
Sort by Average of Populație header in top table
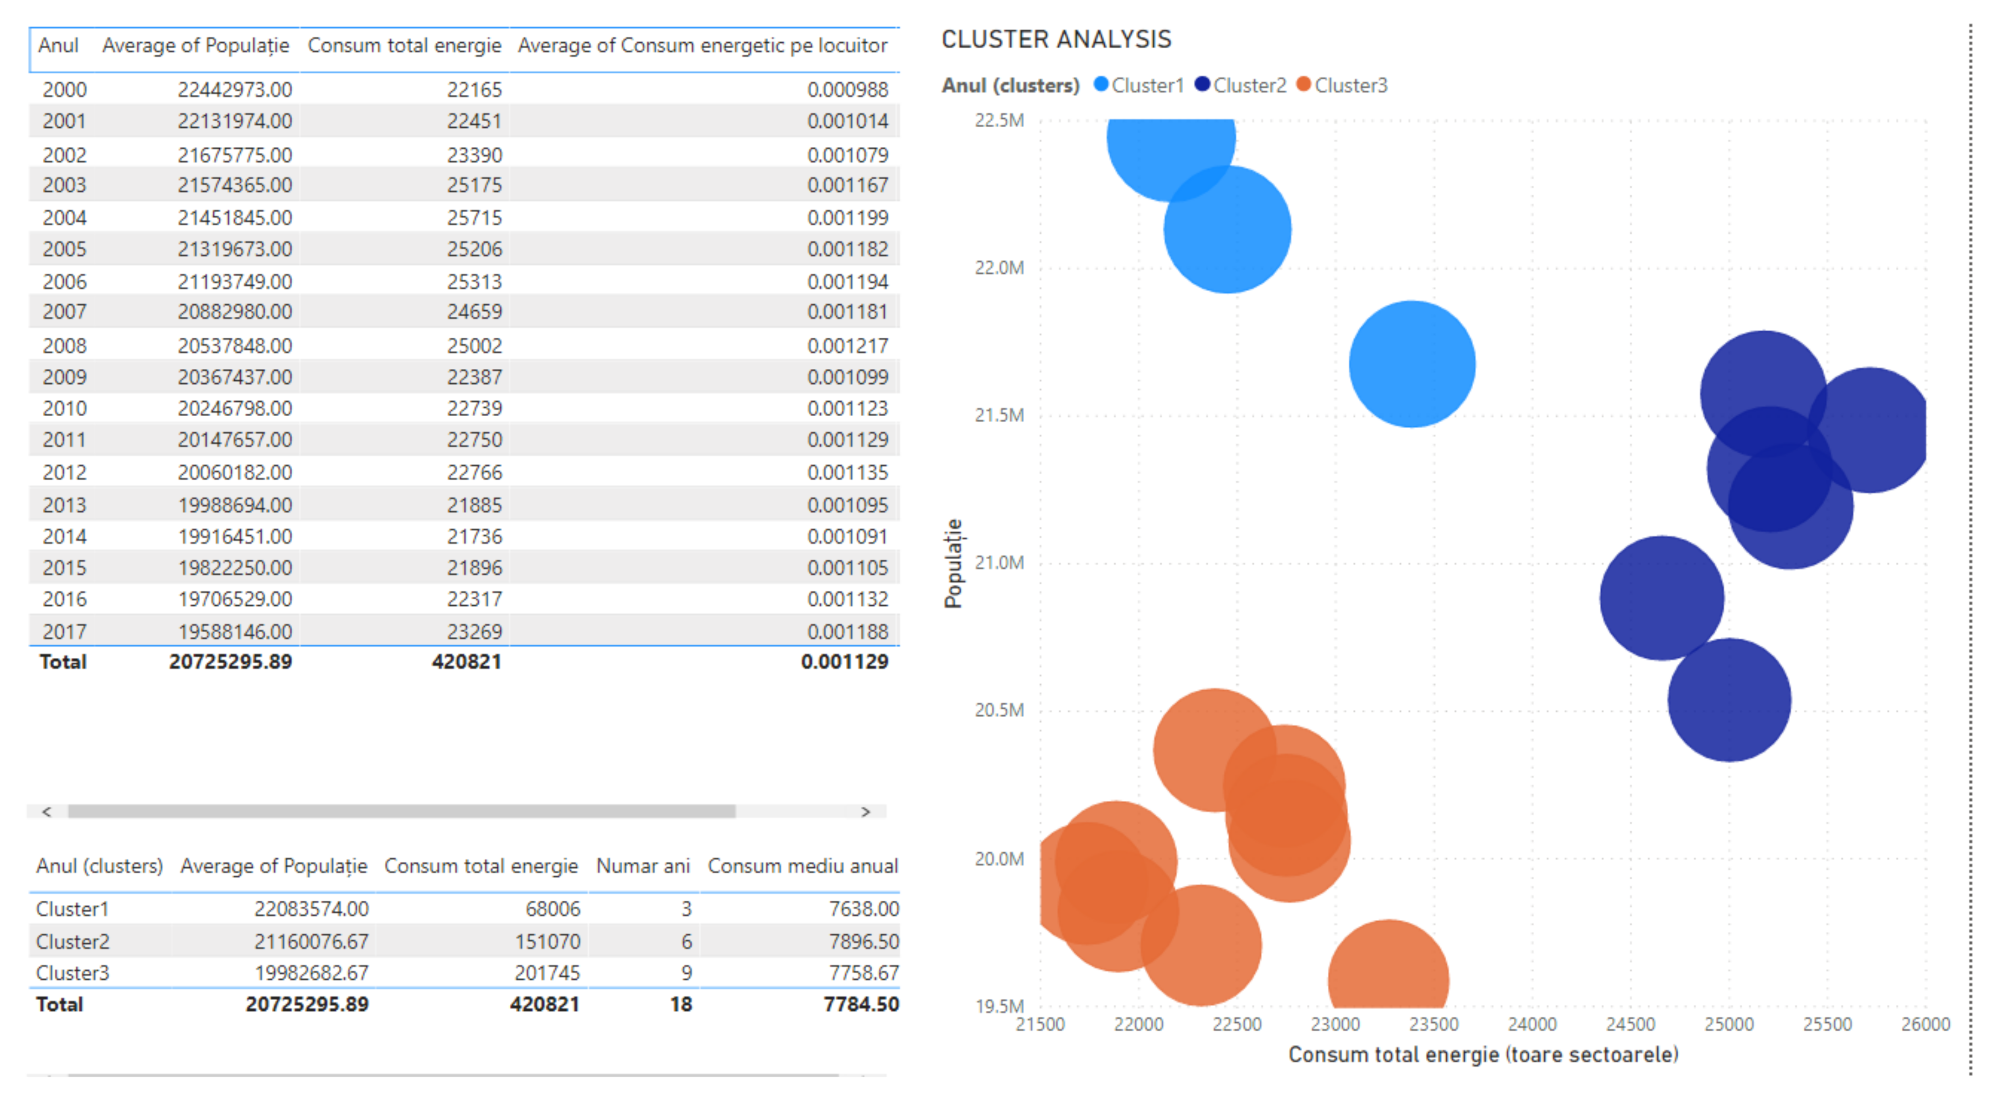click(x=195, y=46)
